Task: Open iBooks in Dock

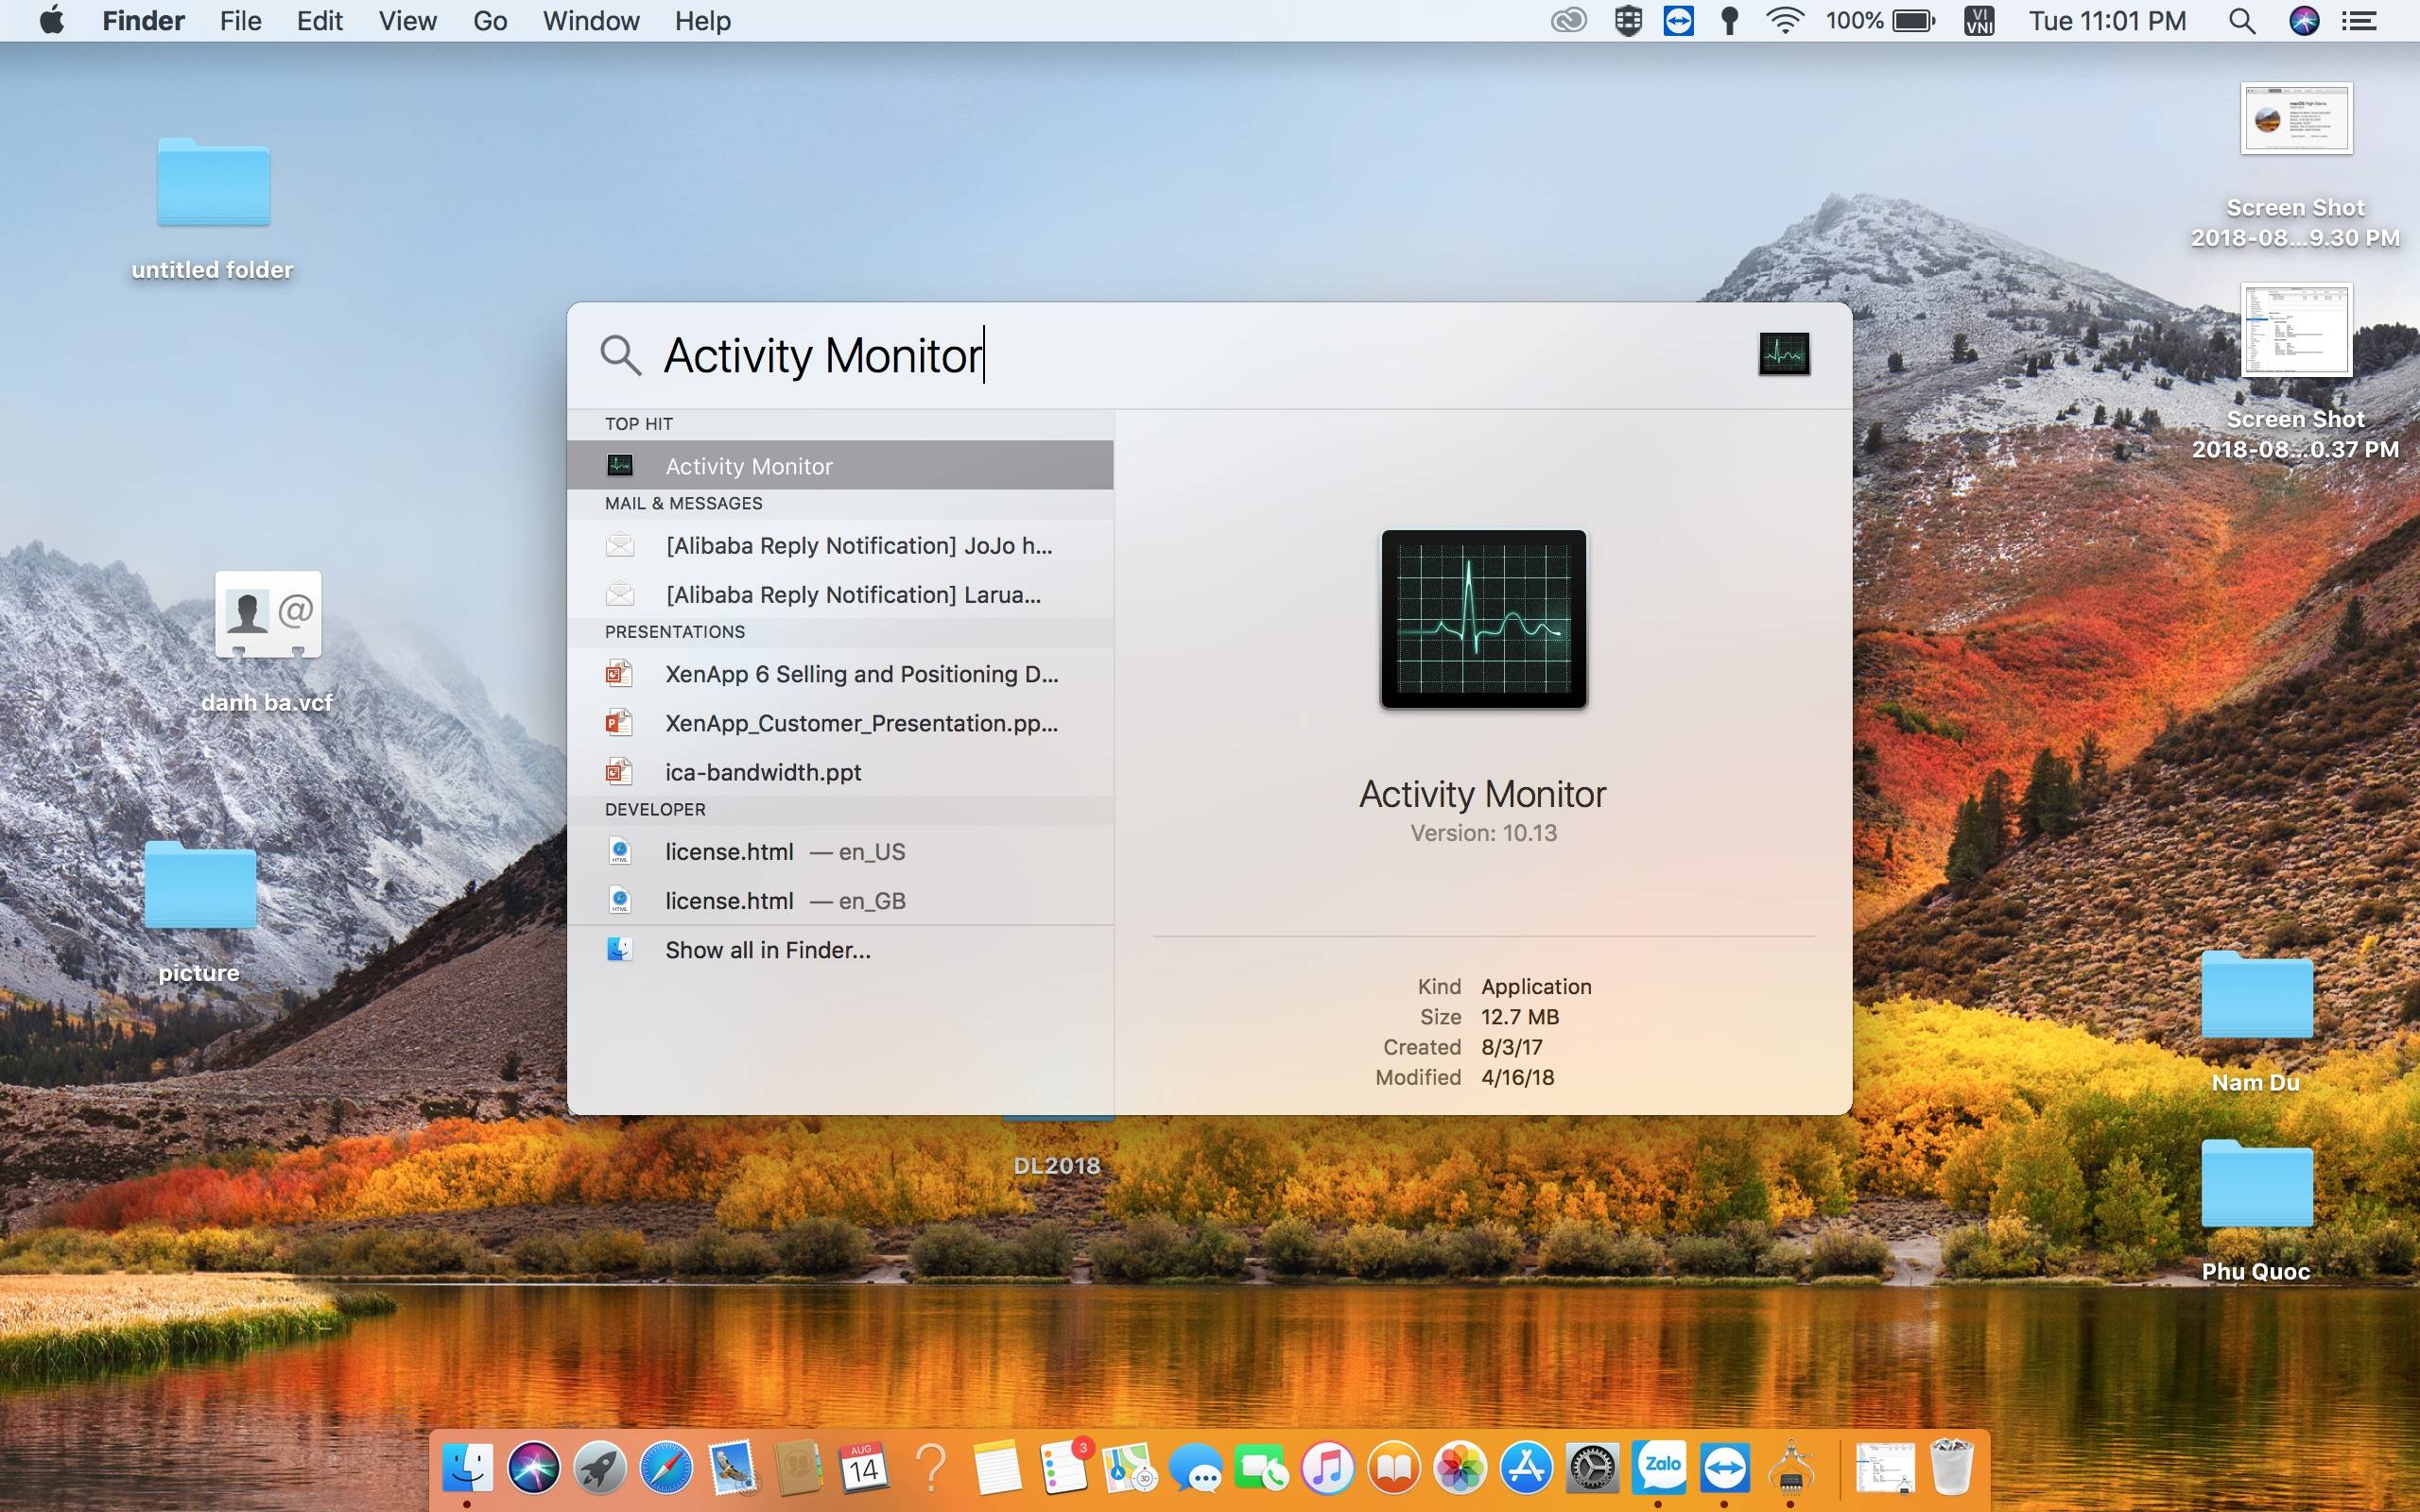Action: [1394, 1467]
